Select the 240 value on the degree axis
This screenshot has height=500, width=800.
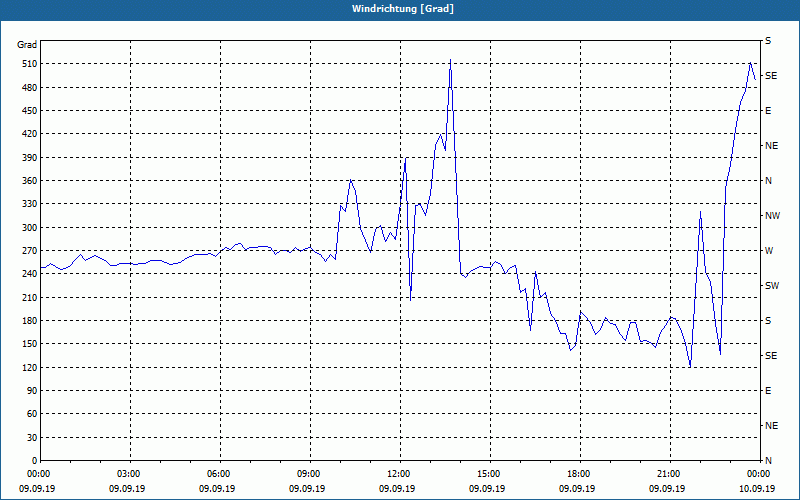click(30, 274)
